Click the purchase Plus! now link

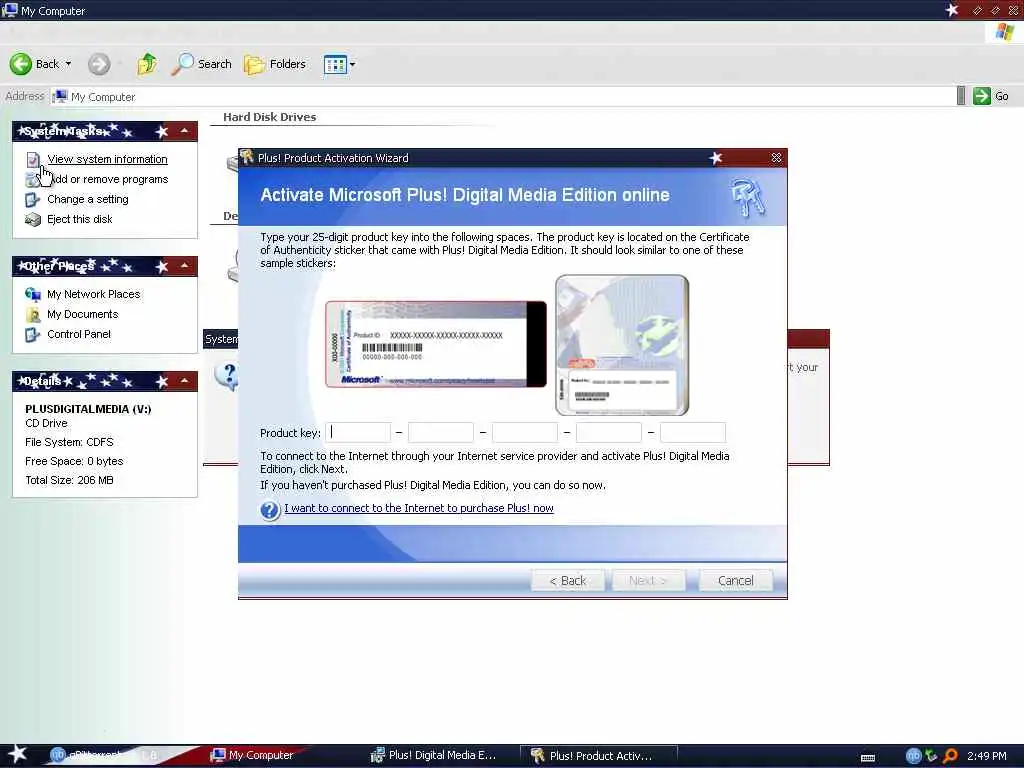pos(419,508)
